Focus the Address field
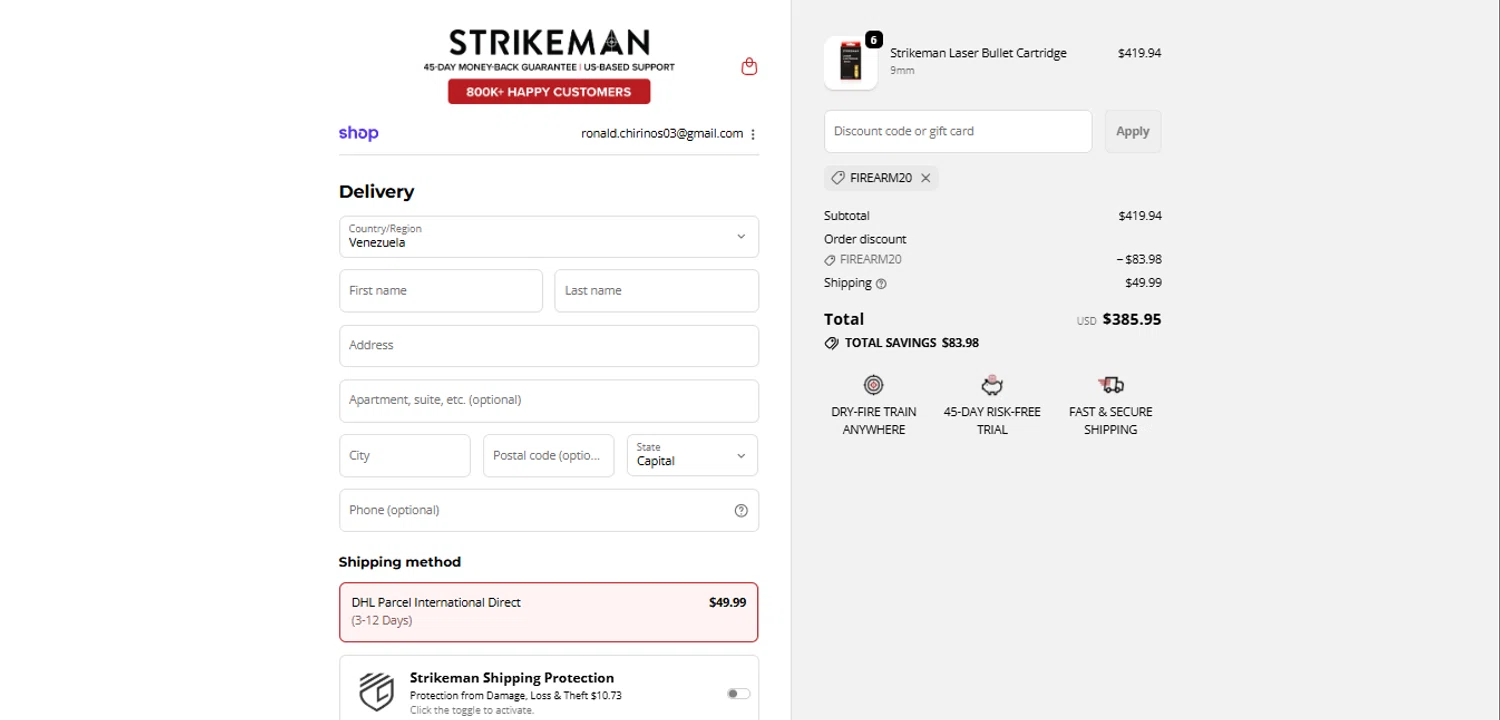This screenshot has height=720, width=1500. 549,346
